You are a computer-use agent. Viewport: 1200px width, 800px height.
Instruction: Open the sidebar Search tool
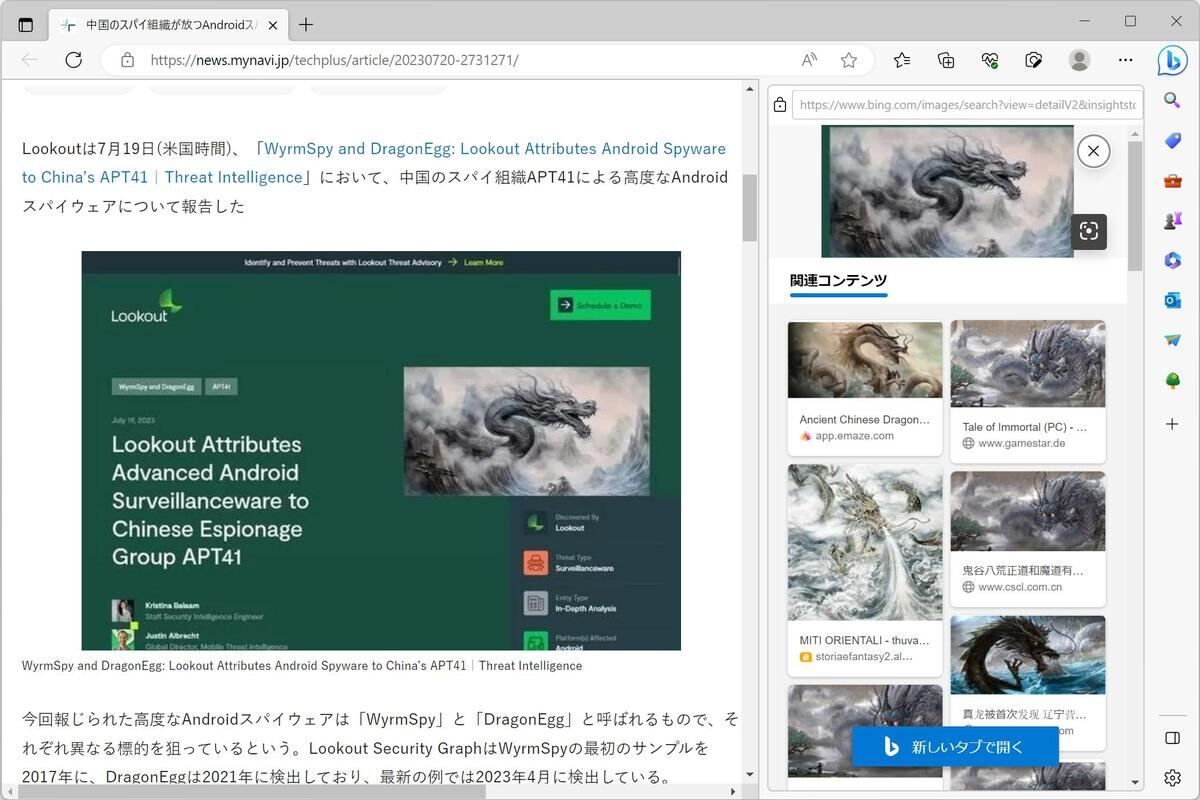[x=1173, y=100]
